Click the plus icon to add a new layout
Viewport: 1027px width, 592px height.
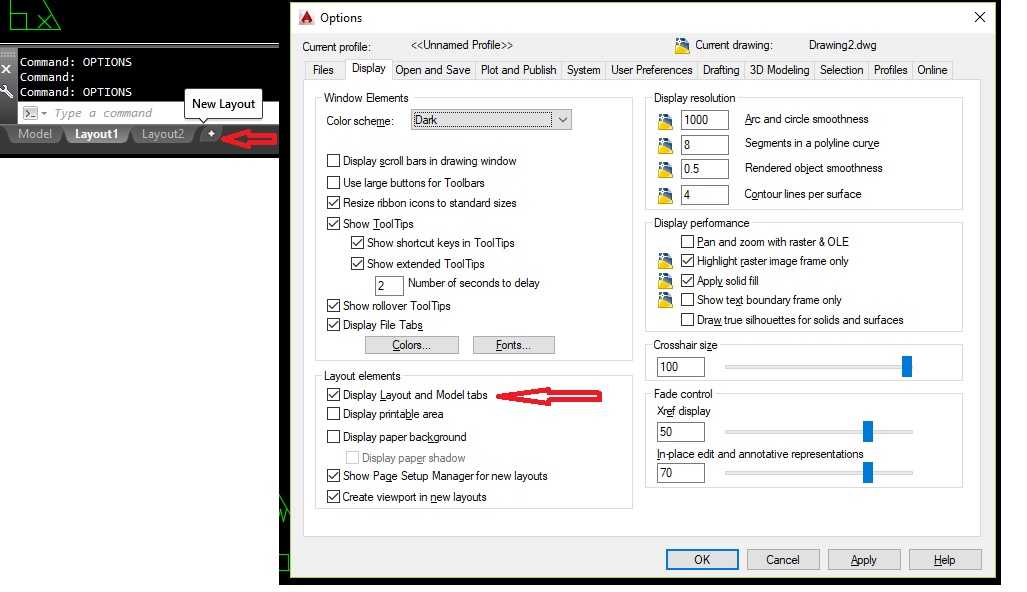coord(210,133)
